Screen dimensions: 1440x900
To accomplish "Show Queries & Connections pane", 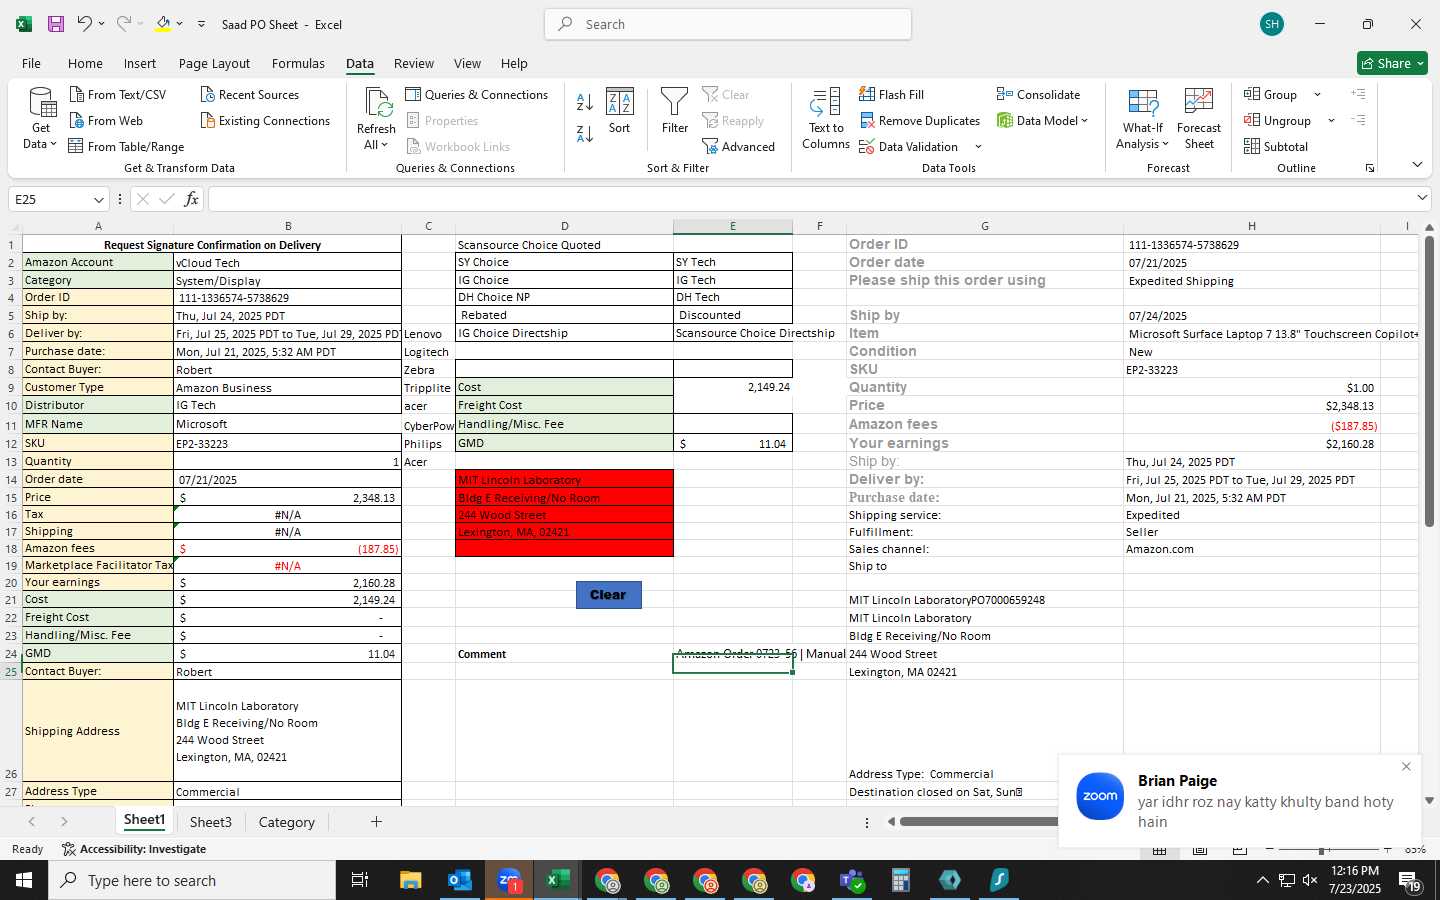I will [x=476, y=94].
